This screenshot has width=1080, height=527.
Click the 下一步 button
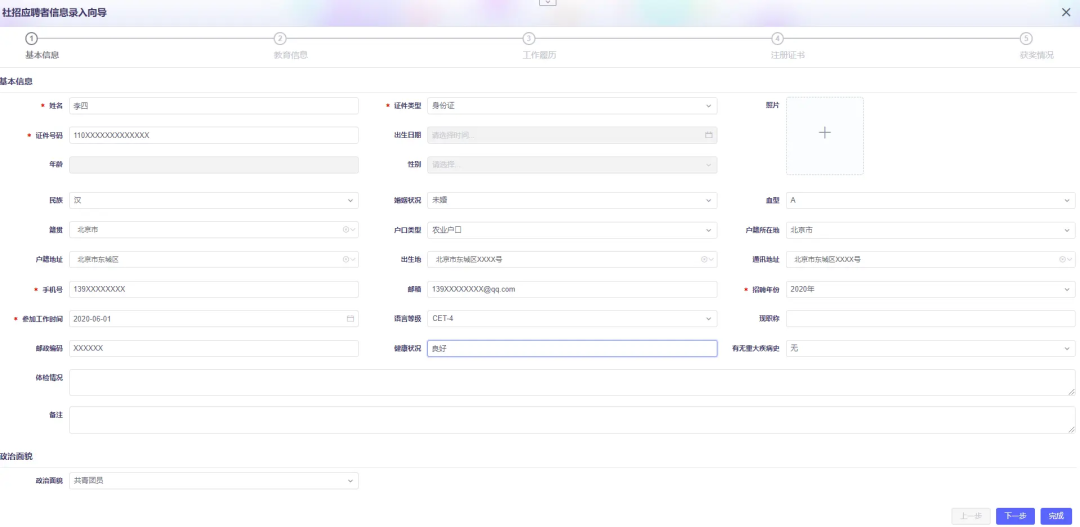coord(1014,516)
